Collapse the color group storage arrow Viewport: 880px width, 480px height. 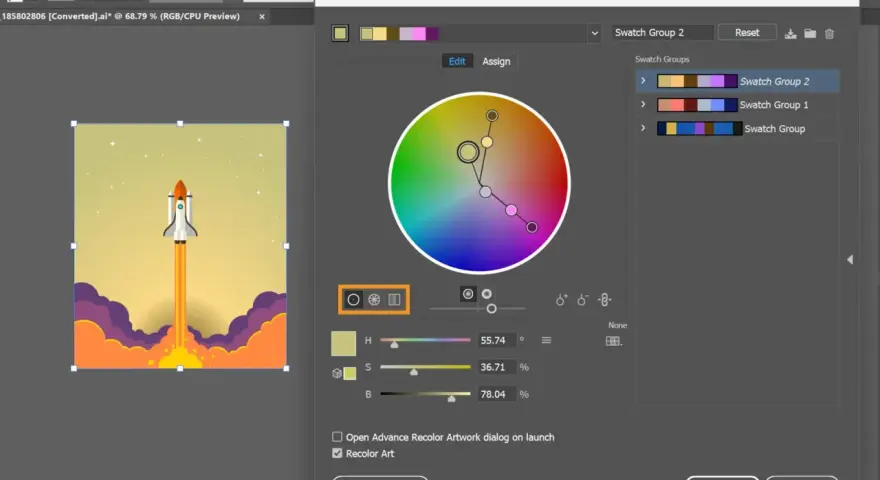pos(850,259)
